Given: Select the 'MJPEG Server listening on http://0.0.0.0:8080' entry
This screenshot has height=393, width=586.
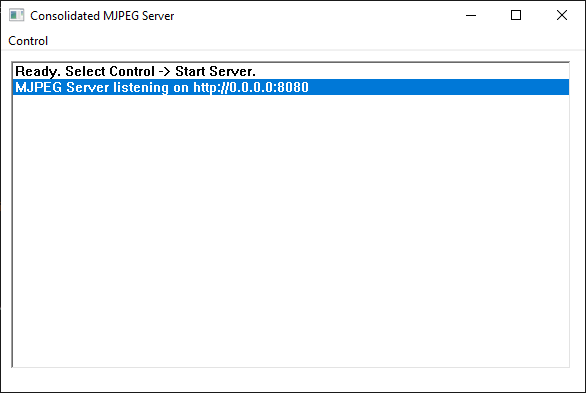Looking at the screenshot, I should [291, 87].
